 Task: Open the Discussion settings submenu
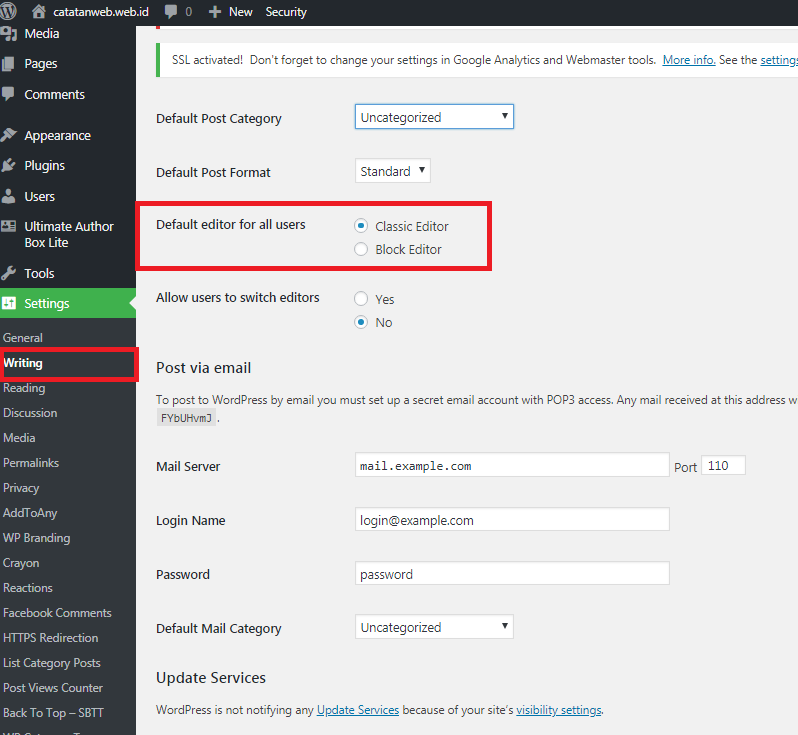pyautogui.click(x=30, y=413)
